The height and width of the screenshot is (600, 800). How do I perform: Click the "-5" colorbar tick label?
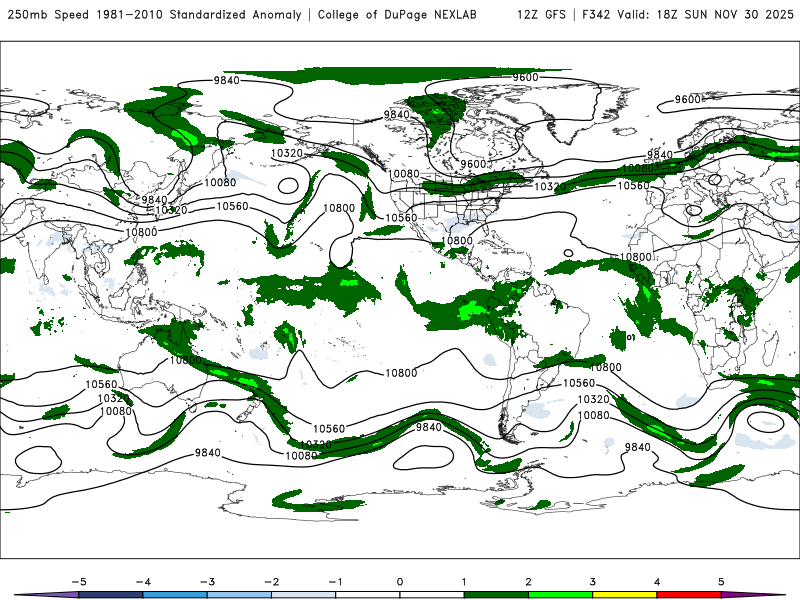(x=79, y=582)
